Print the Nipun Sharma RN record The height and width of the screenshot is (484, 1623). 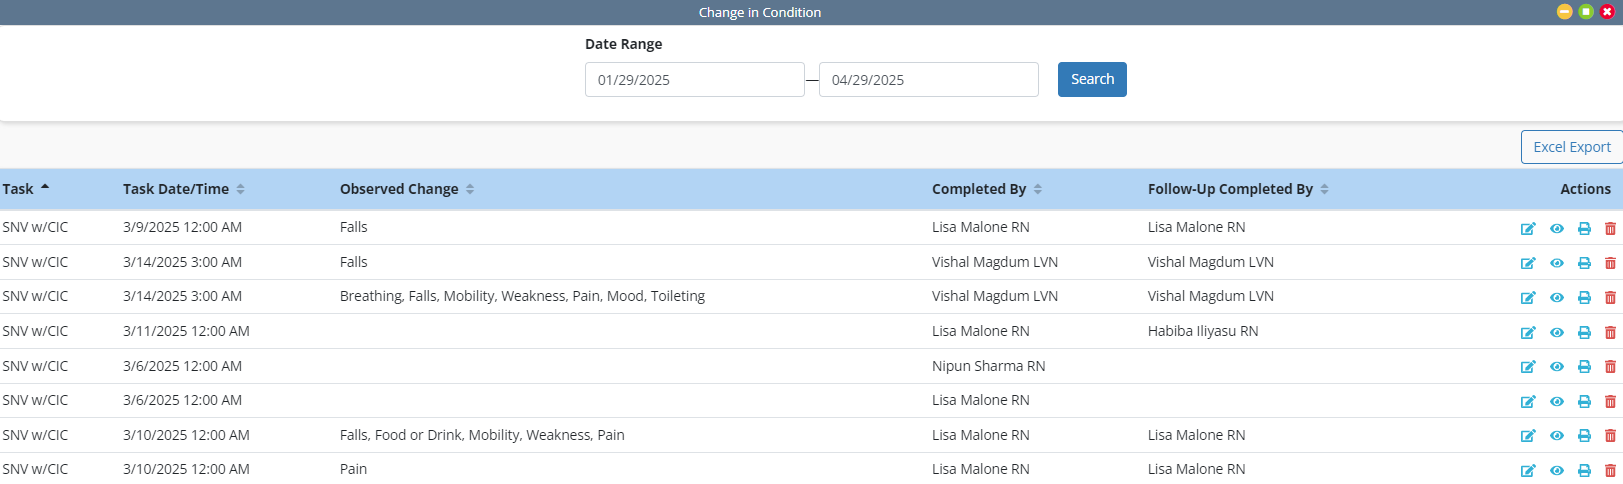1584,367
